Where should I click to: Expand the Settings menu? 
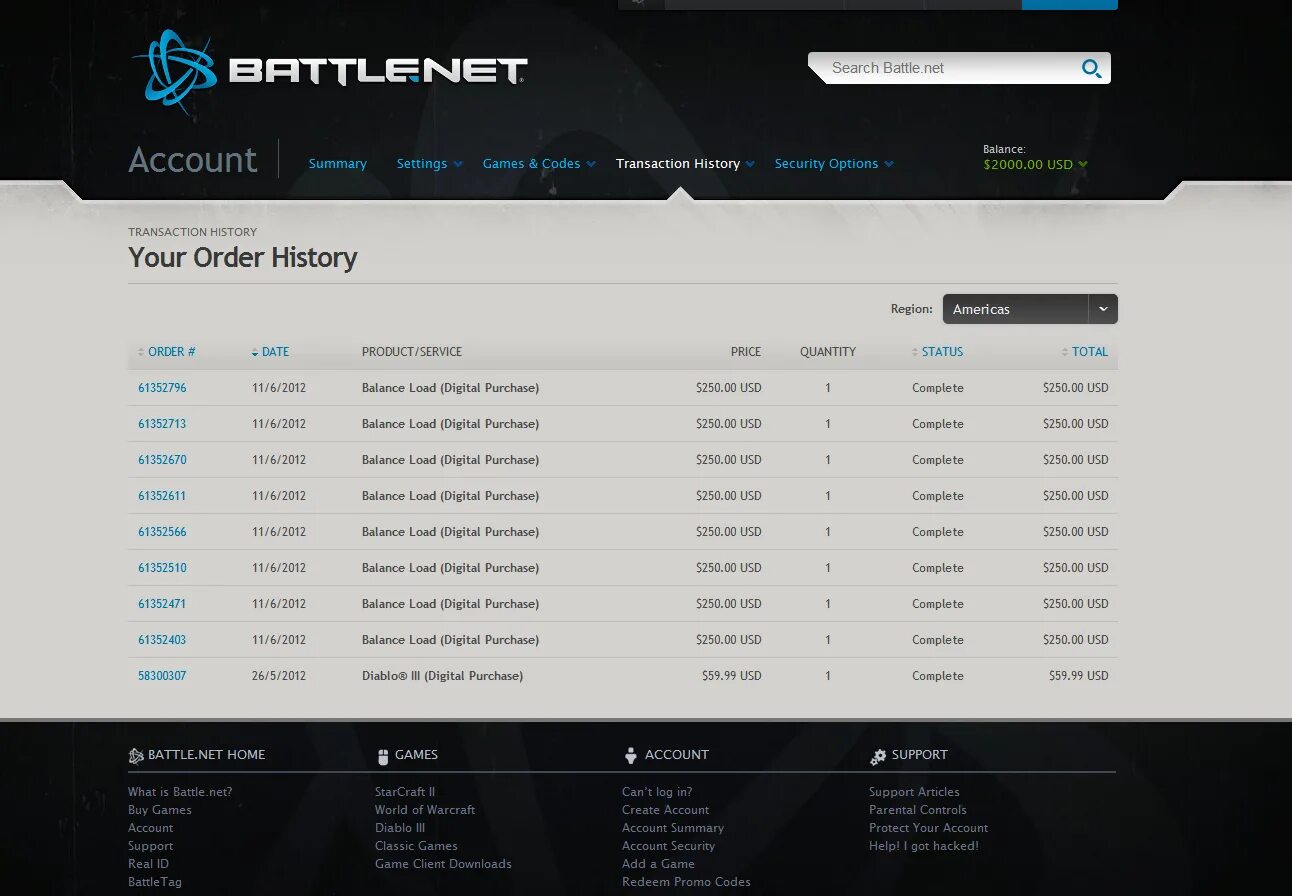pyautogui.click(x=429, y=164)
